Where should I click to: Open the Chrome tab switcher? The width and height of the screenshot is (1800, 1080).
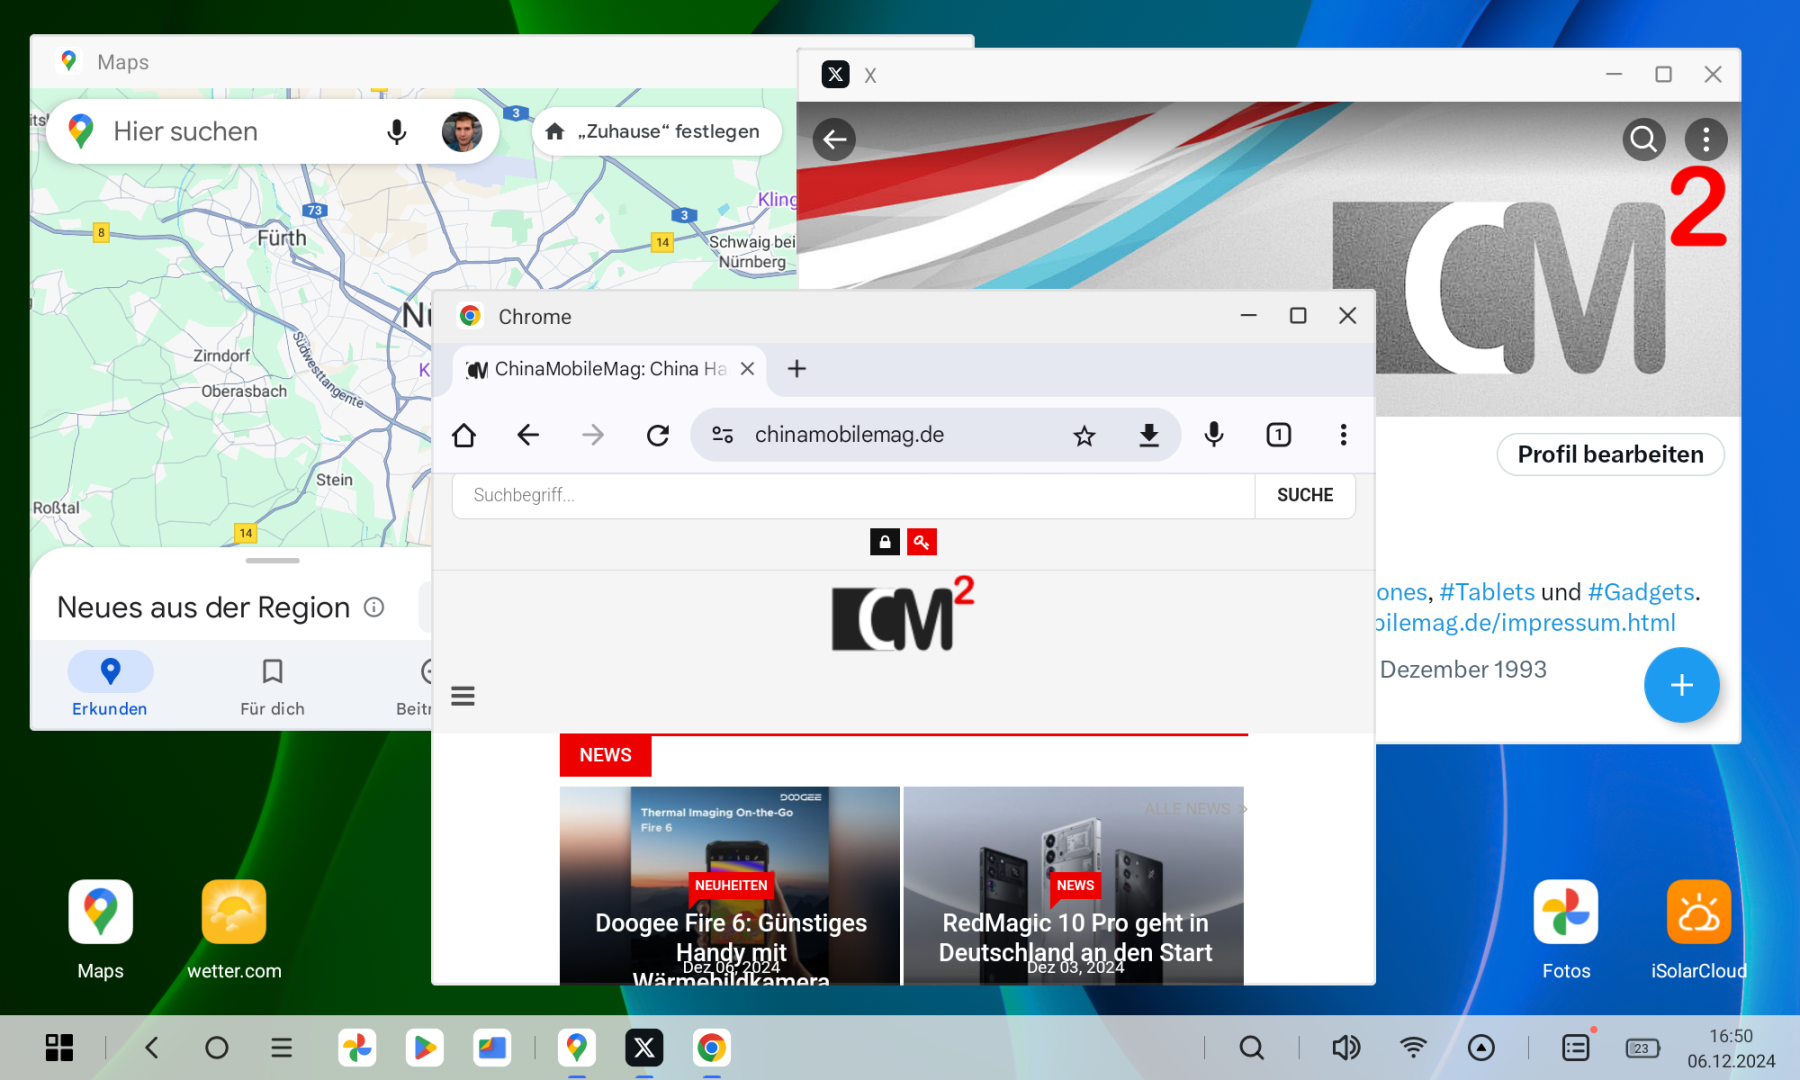point(1278,435)
